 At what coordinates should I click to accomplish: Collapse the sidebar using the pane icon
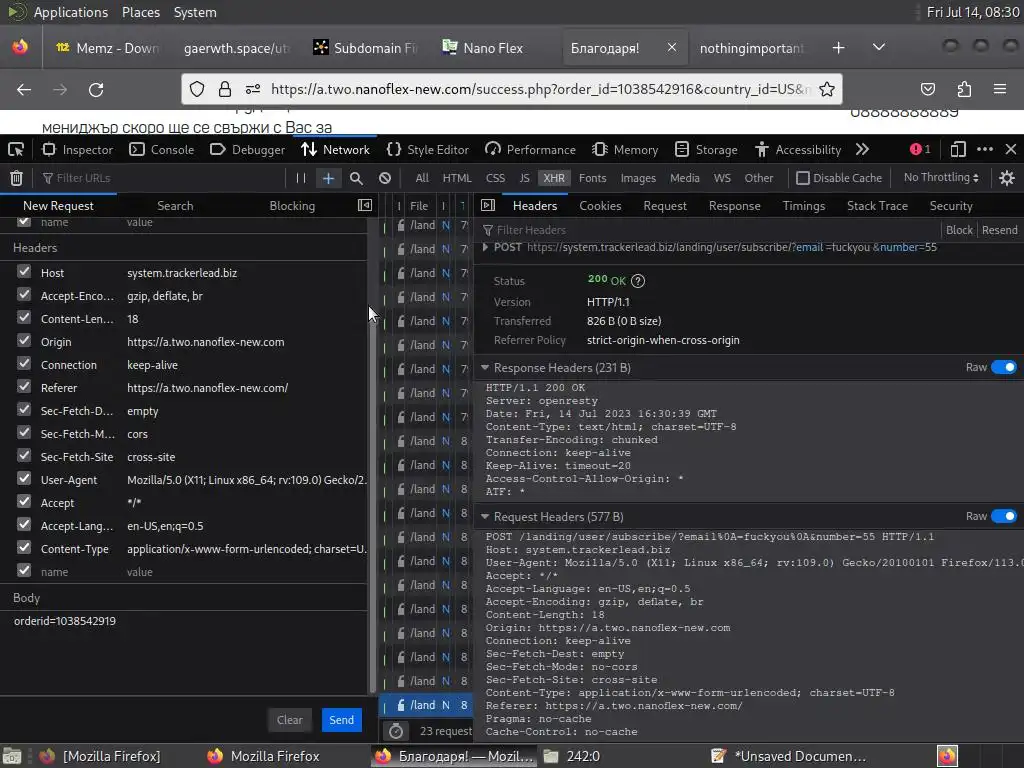click(x=365, y=206)
